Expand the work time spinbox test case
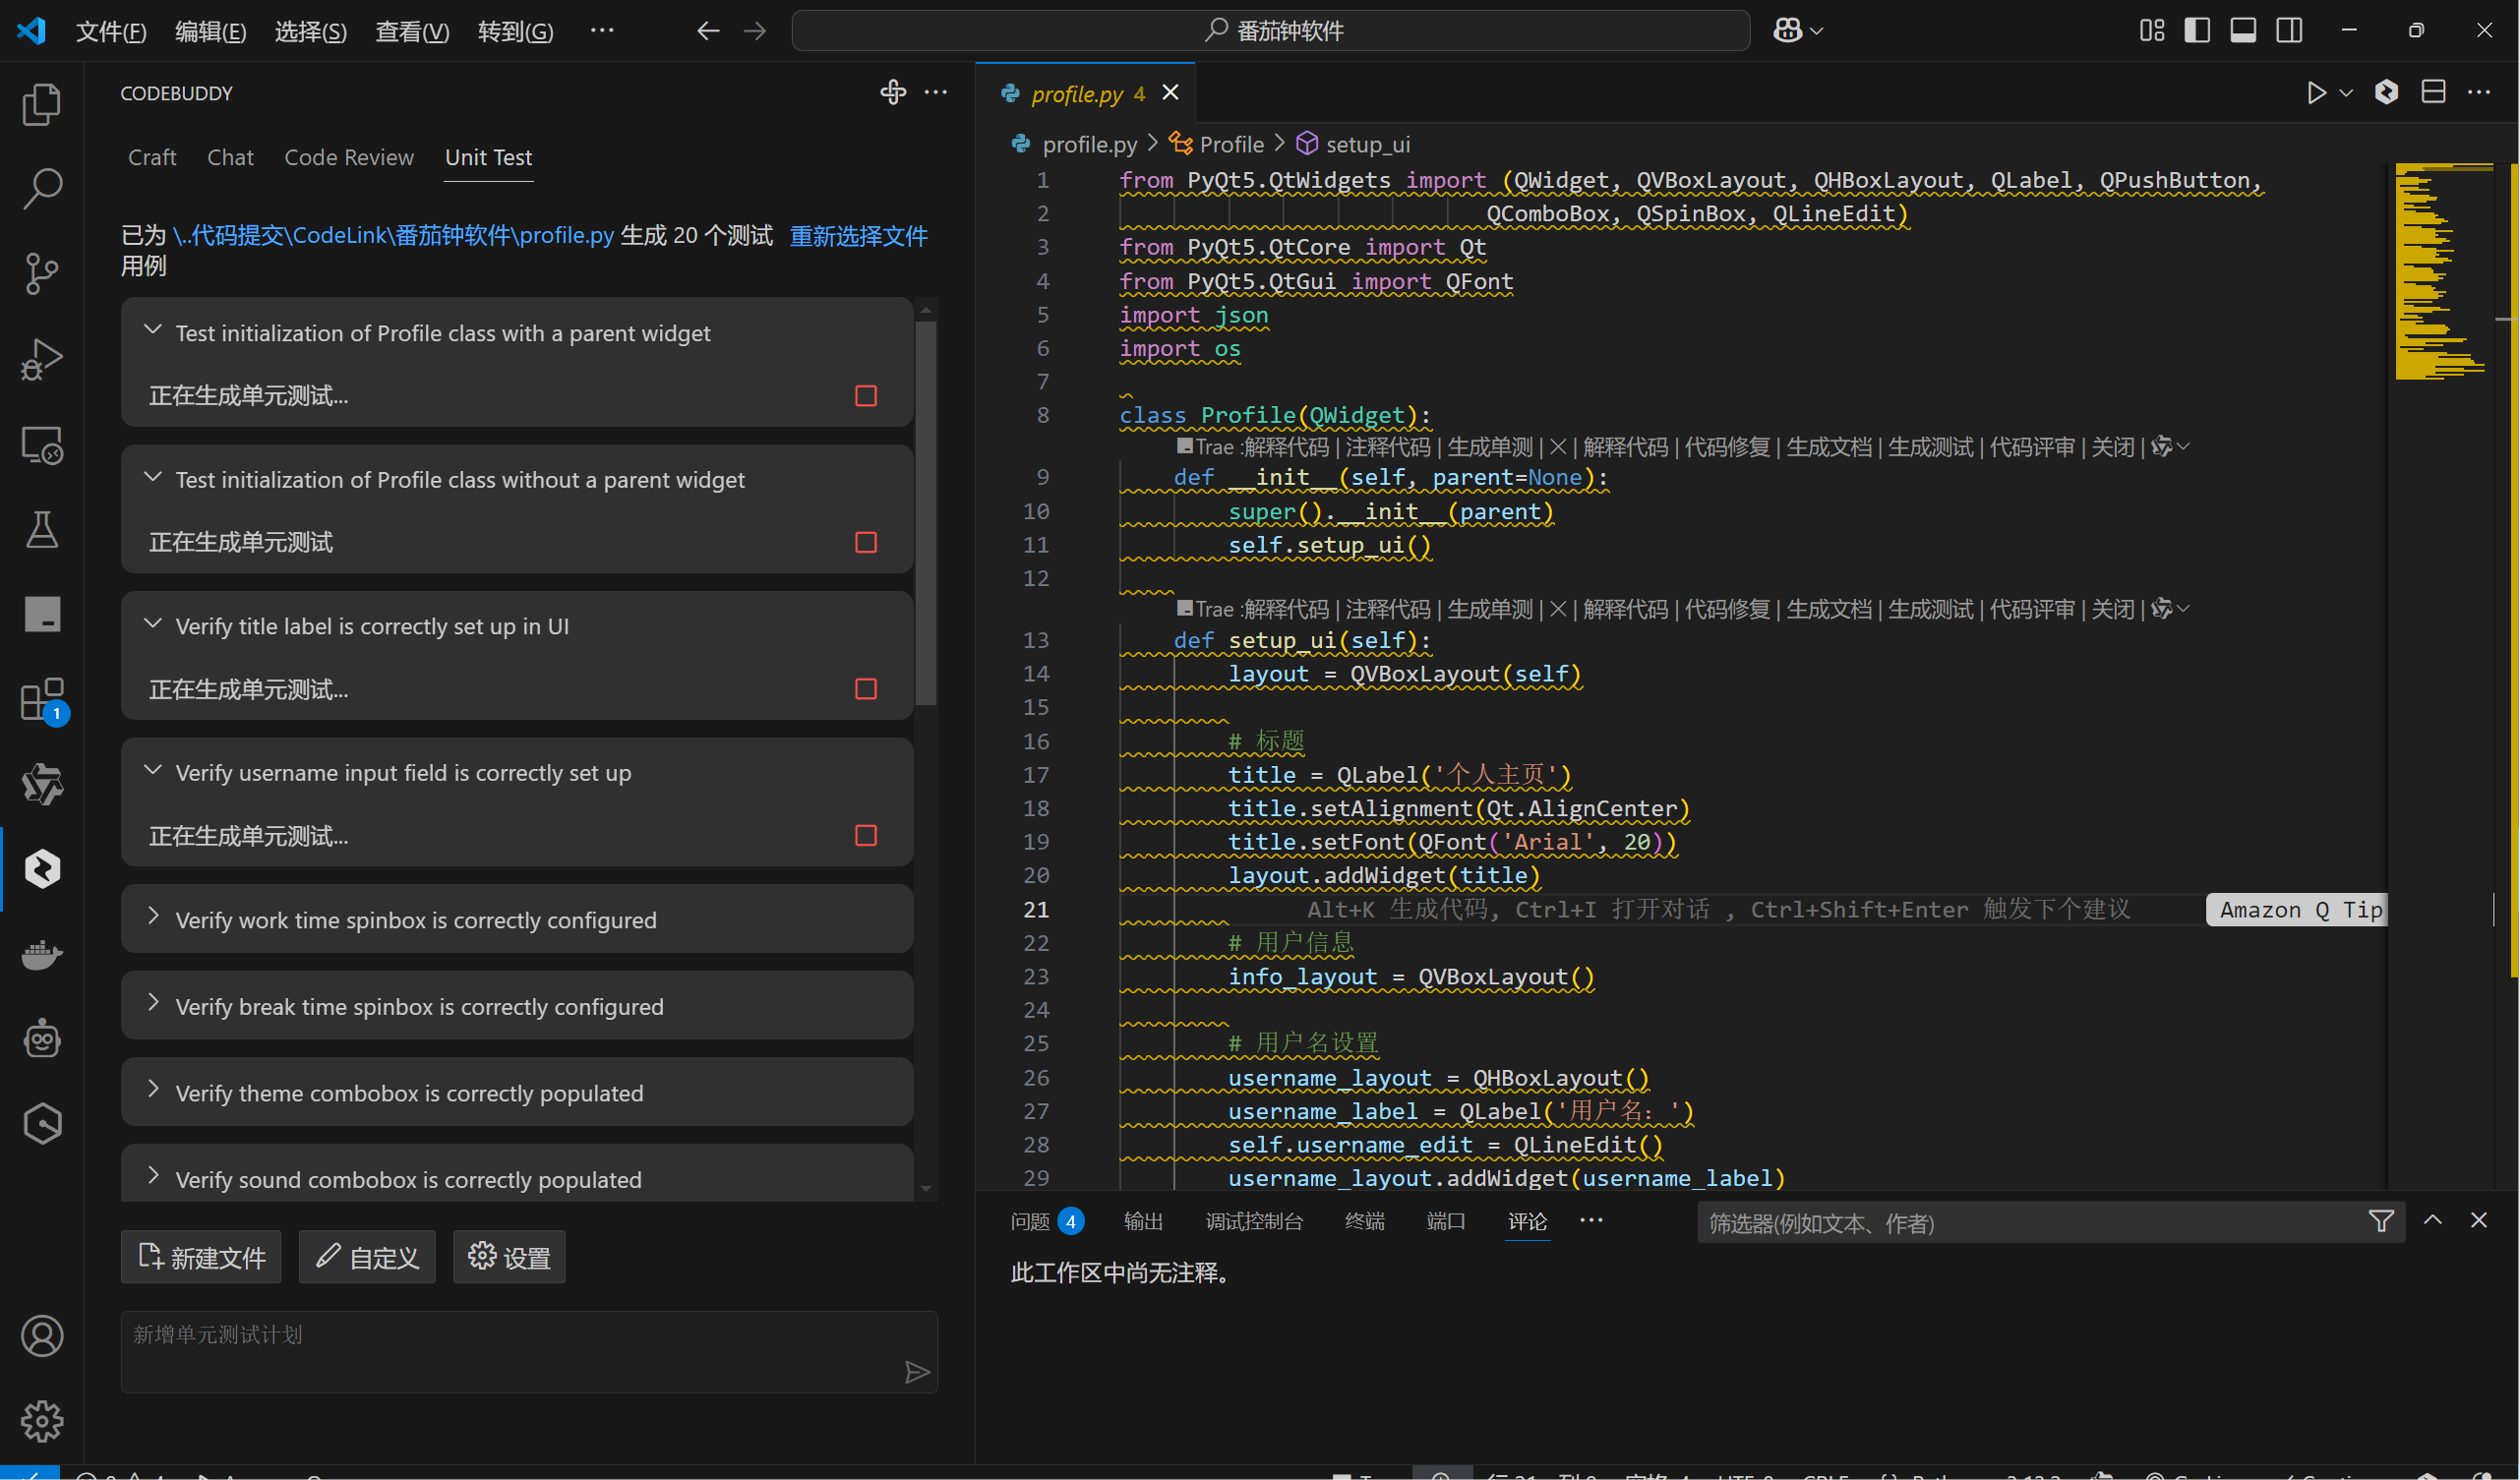The height and width of the screenshot is (1480, 2520). pos(153,917)
